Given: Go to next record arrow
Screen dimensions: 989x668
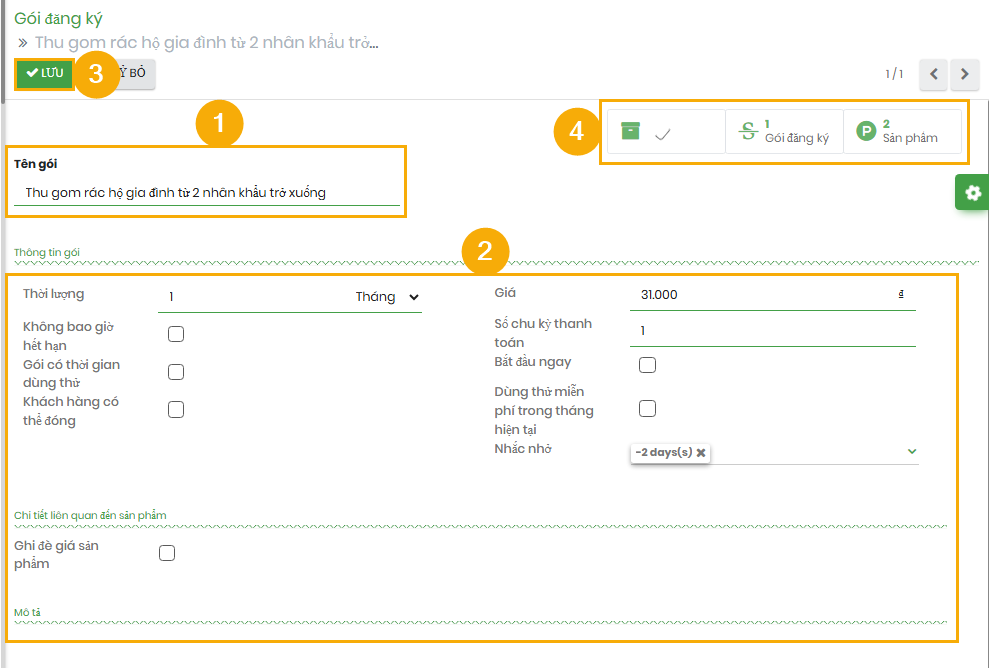Looking at the screenshot, I should (964, 74).
